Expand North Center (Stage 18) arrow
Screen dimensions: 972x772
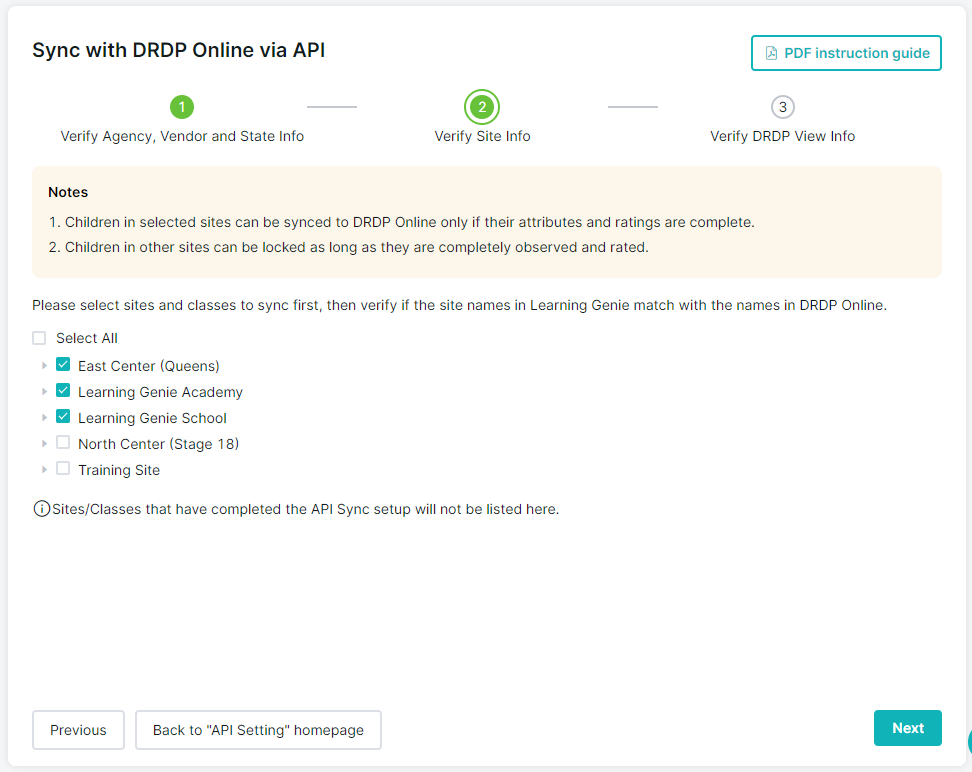pyautogui.click(x=44, y=444)
